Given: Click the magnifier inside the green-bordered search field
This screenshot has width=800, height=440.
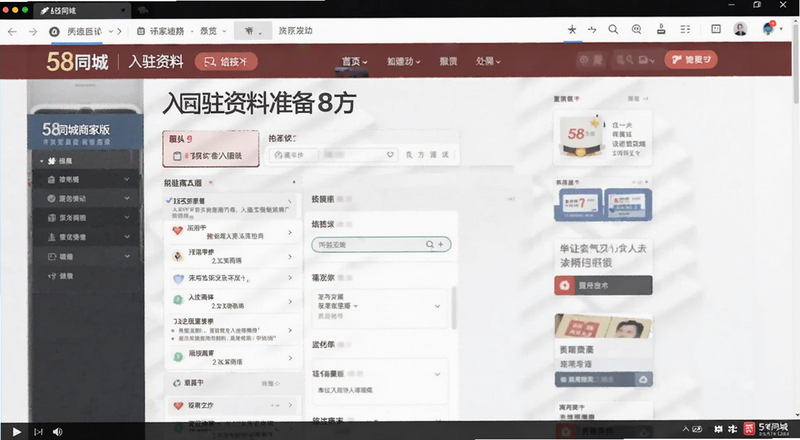Looking at the screenshot, I should (x=430, y=245).
